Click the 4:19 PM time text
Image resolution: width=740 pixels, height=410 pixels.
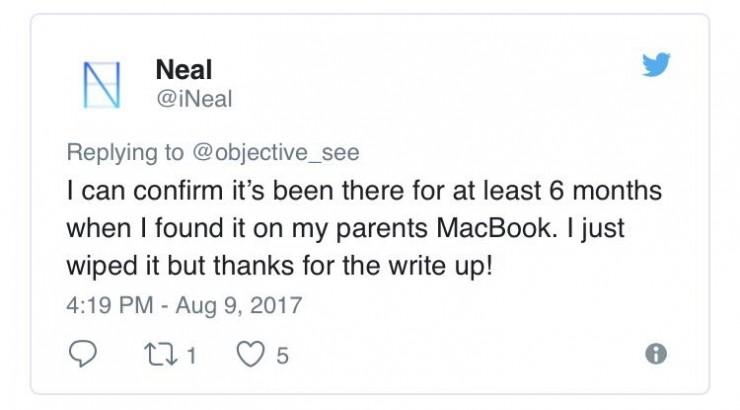pos(106,304)
